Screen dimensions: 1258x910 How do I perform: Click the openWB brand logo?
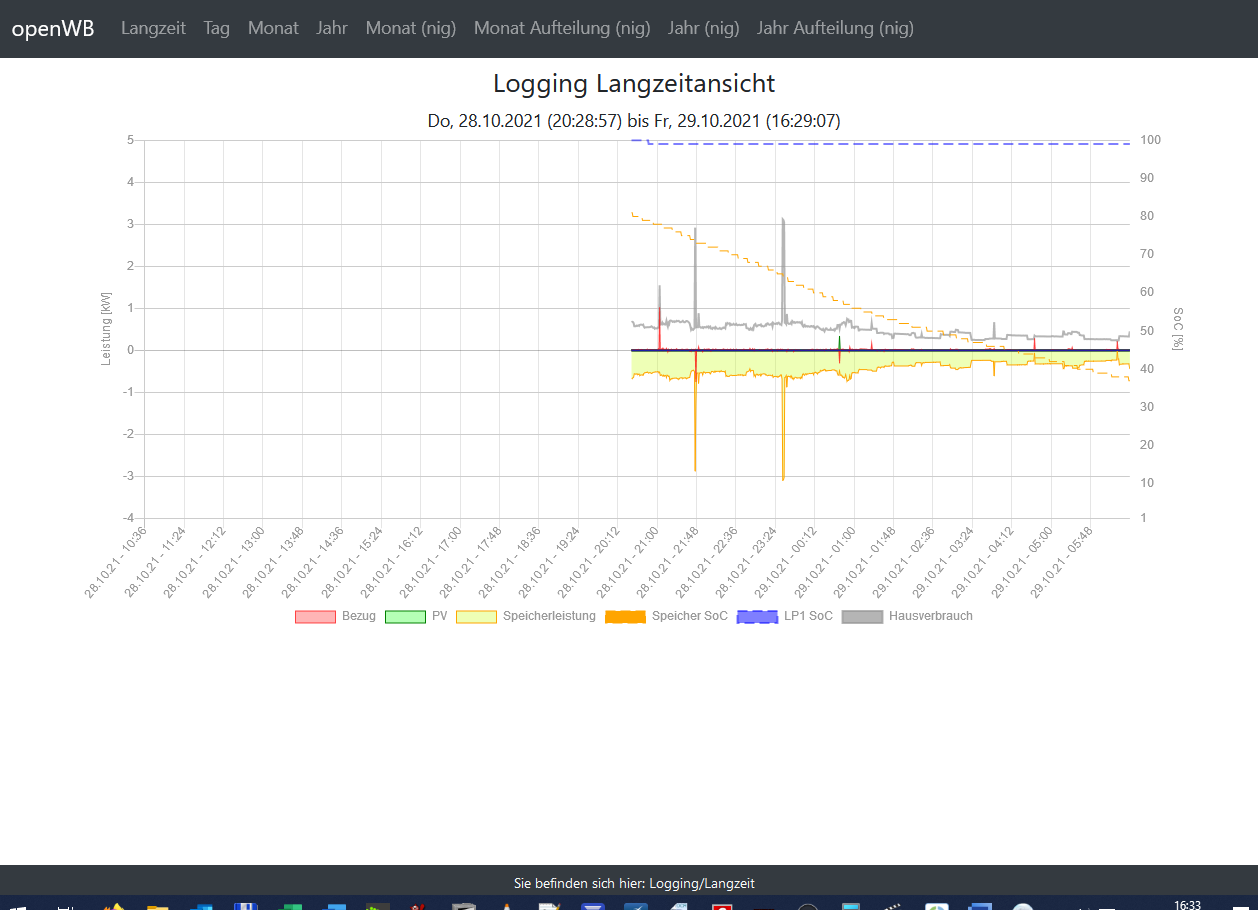(x=53, y=28)
